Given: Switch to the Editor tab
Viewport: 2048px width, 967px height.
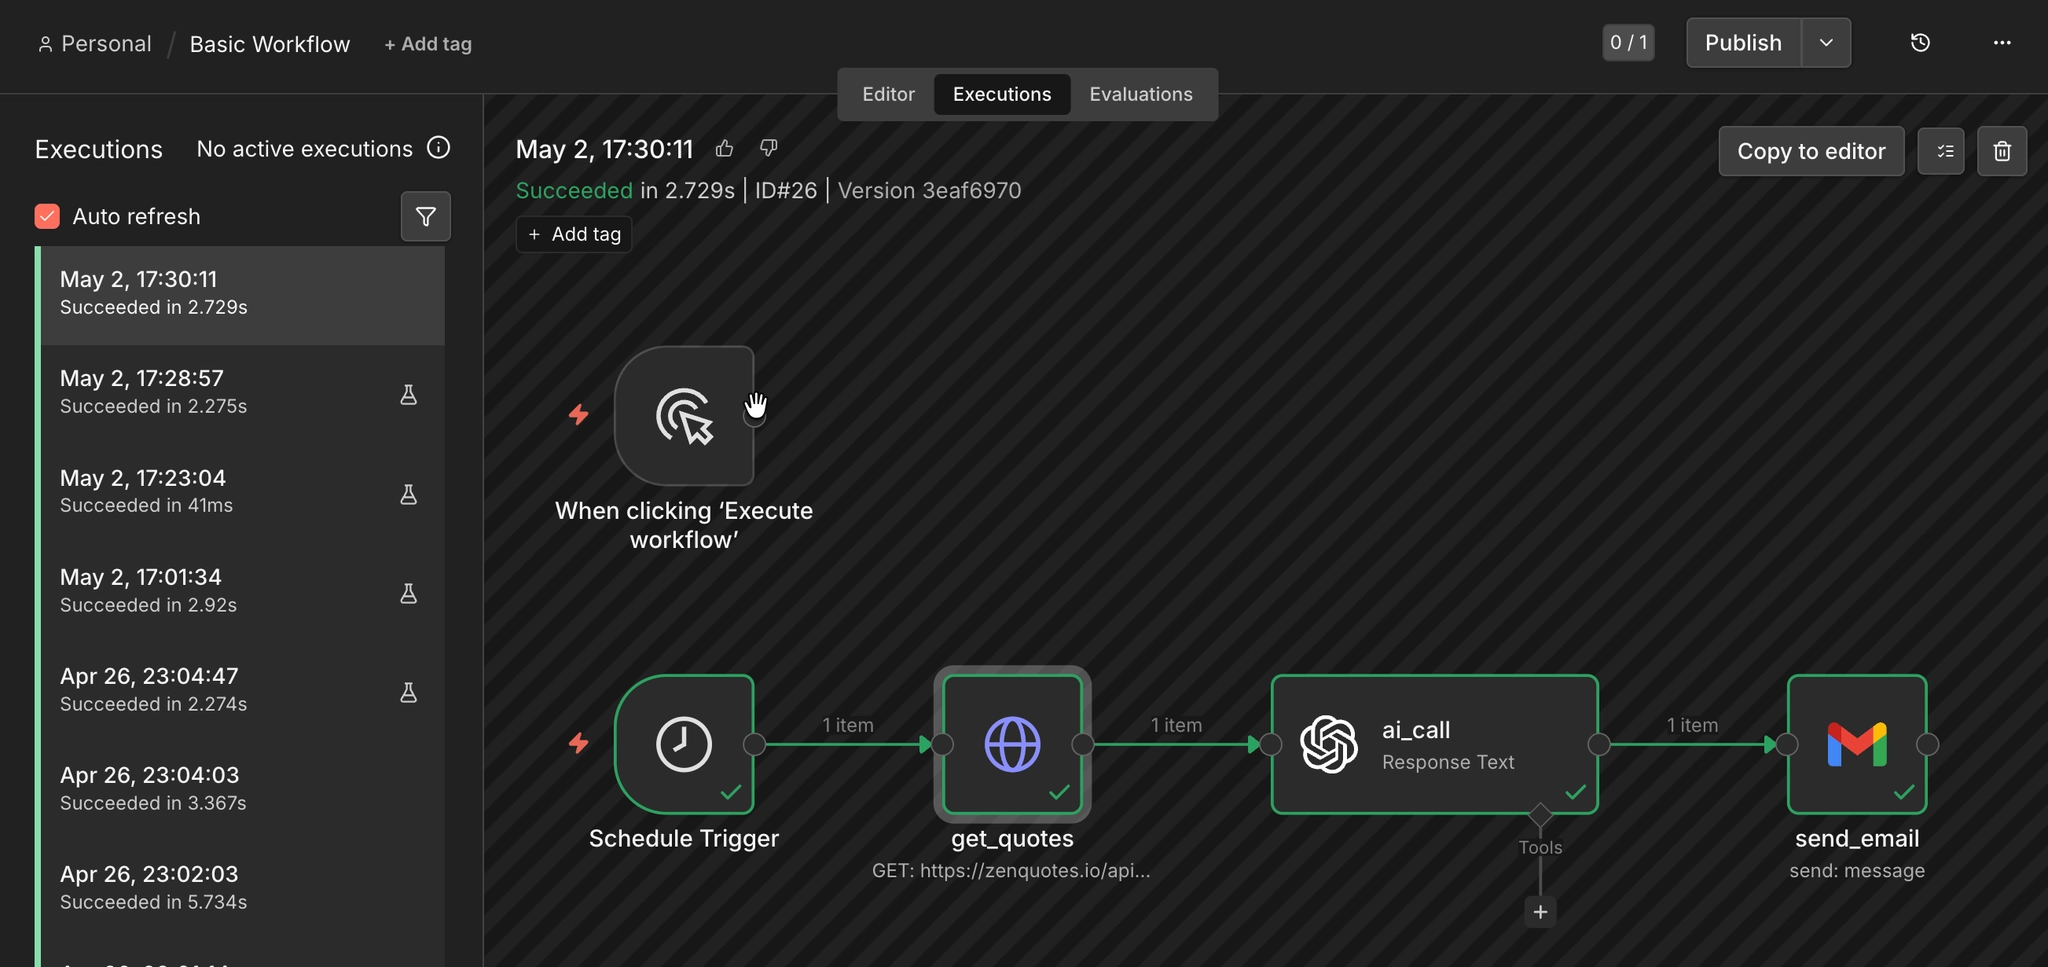Looking at the screenshot, I should pyautogui.click(x=888, y=94).
